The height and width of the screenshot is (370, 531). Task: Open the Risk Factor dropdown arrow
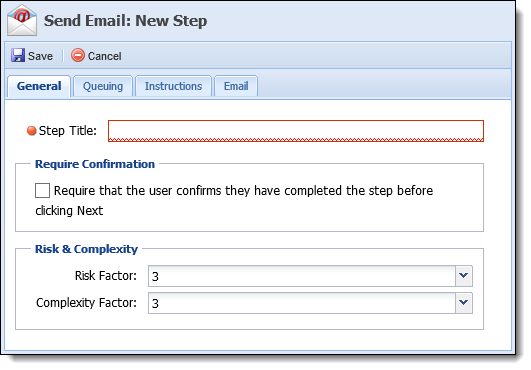(x=464, y=276)
